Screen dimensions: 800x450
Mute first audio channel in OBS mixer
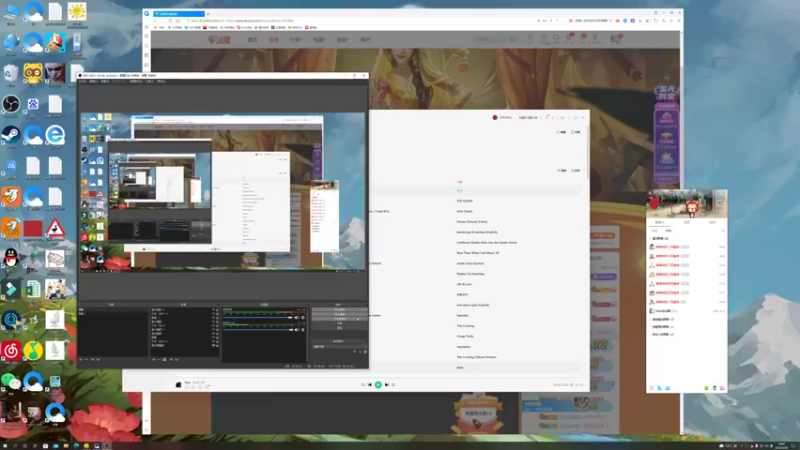coord(297,318)
